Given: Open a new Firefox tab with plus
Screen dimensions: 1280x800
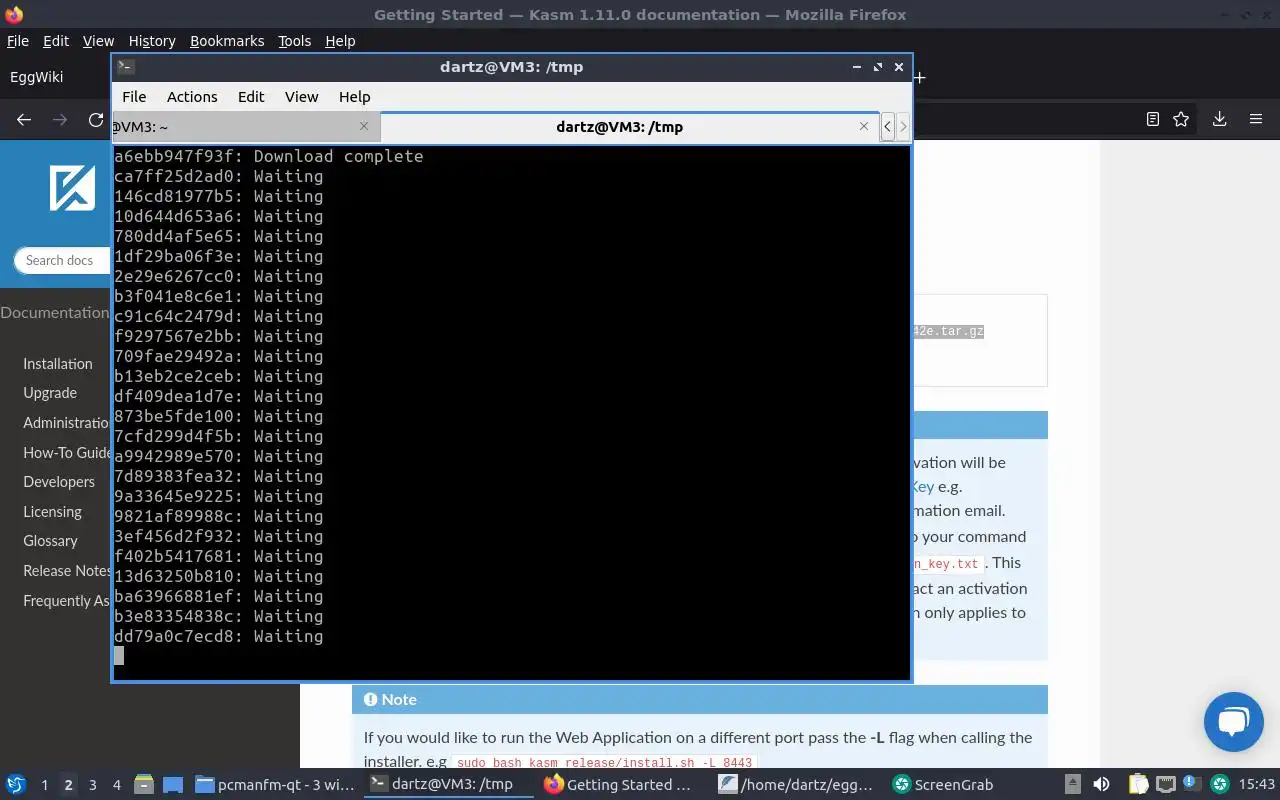Looking at the screenshot, I should click(x=919, y=77).
